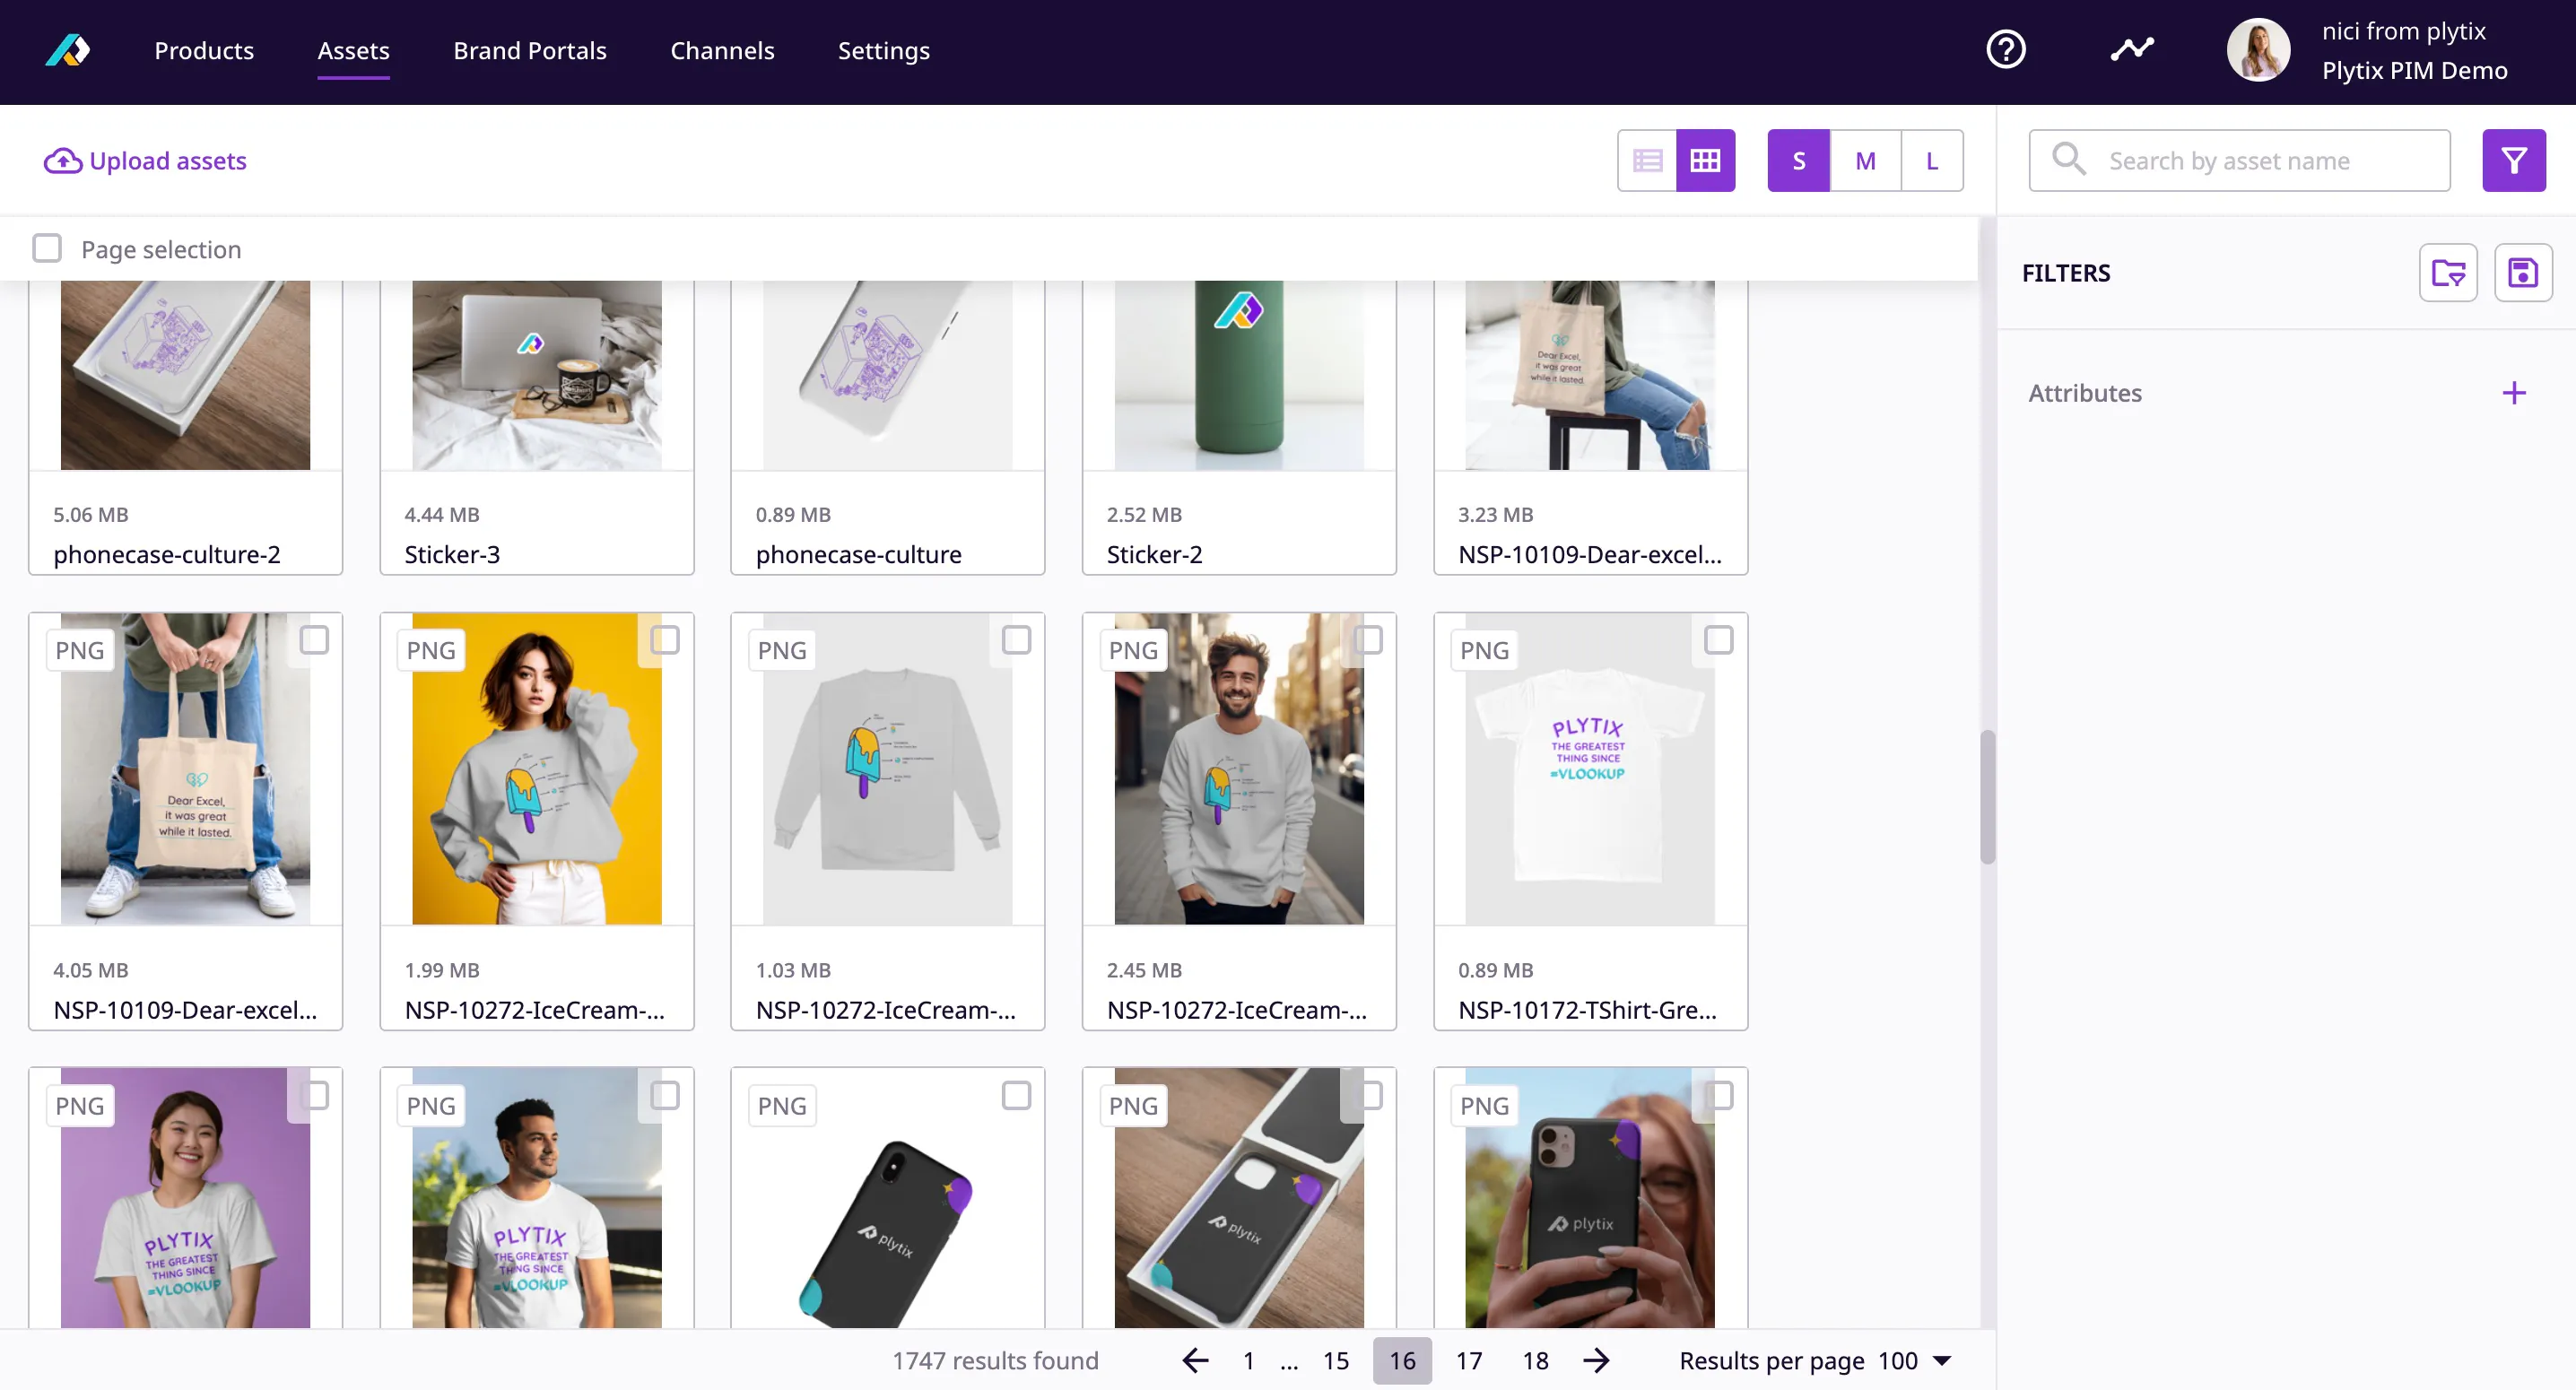Image resolution: width=2576 pixels, height=1390 pixels.
Task: Jump to page 15
Action: pyautogui.click(x=1335, y=1360)
